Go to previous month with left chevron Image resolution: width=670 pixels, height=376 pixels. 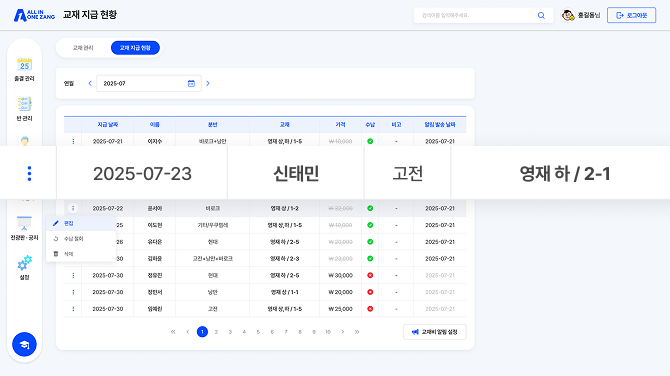(x=90, y=83)
